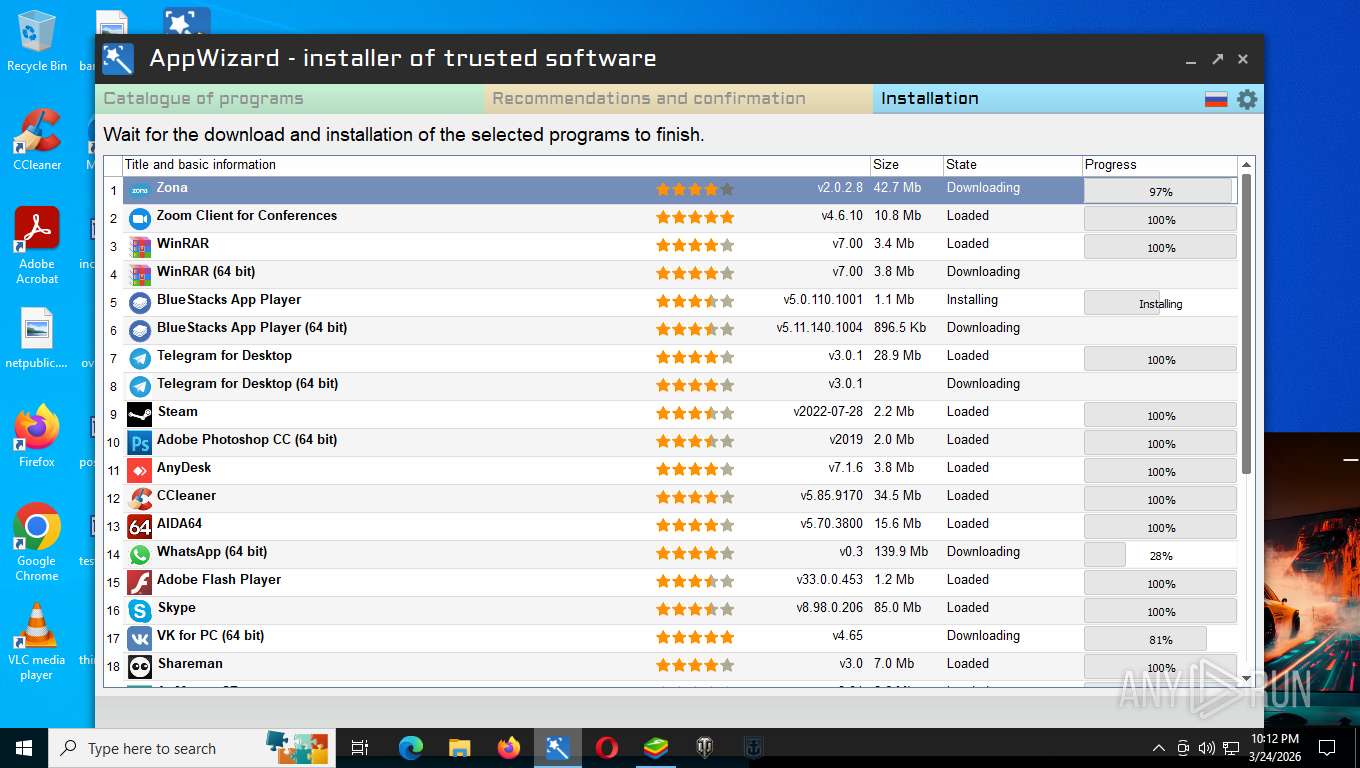
Task: Click the Adobe Flash Player icon
Action: pyautogui.click(x=140, y=582)
